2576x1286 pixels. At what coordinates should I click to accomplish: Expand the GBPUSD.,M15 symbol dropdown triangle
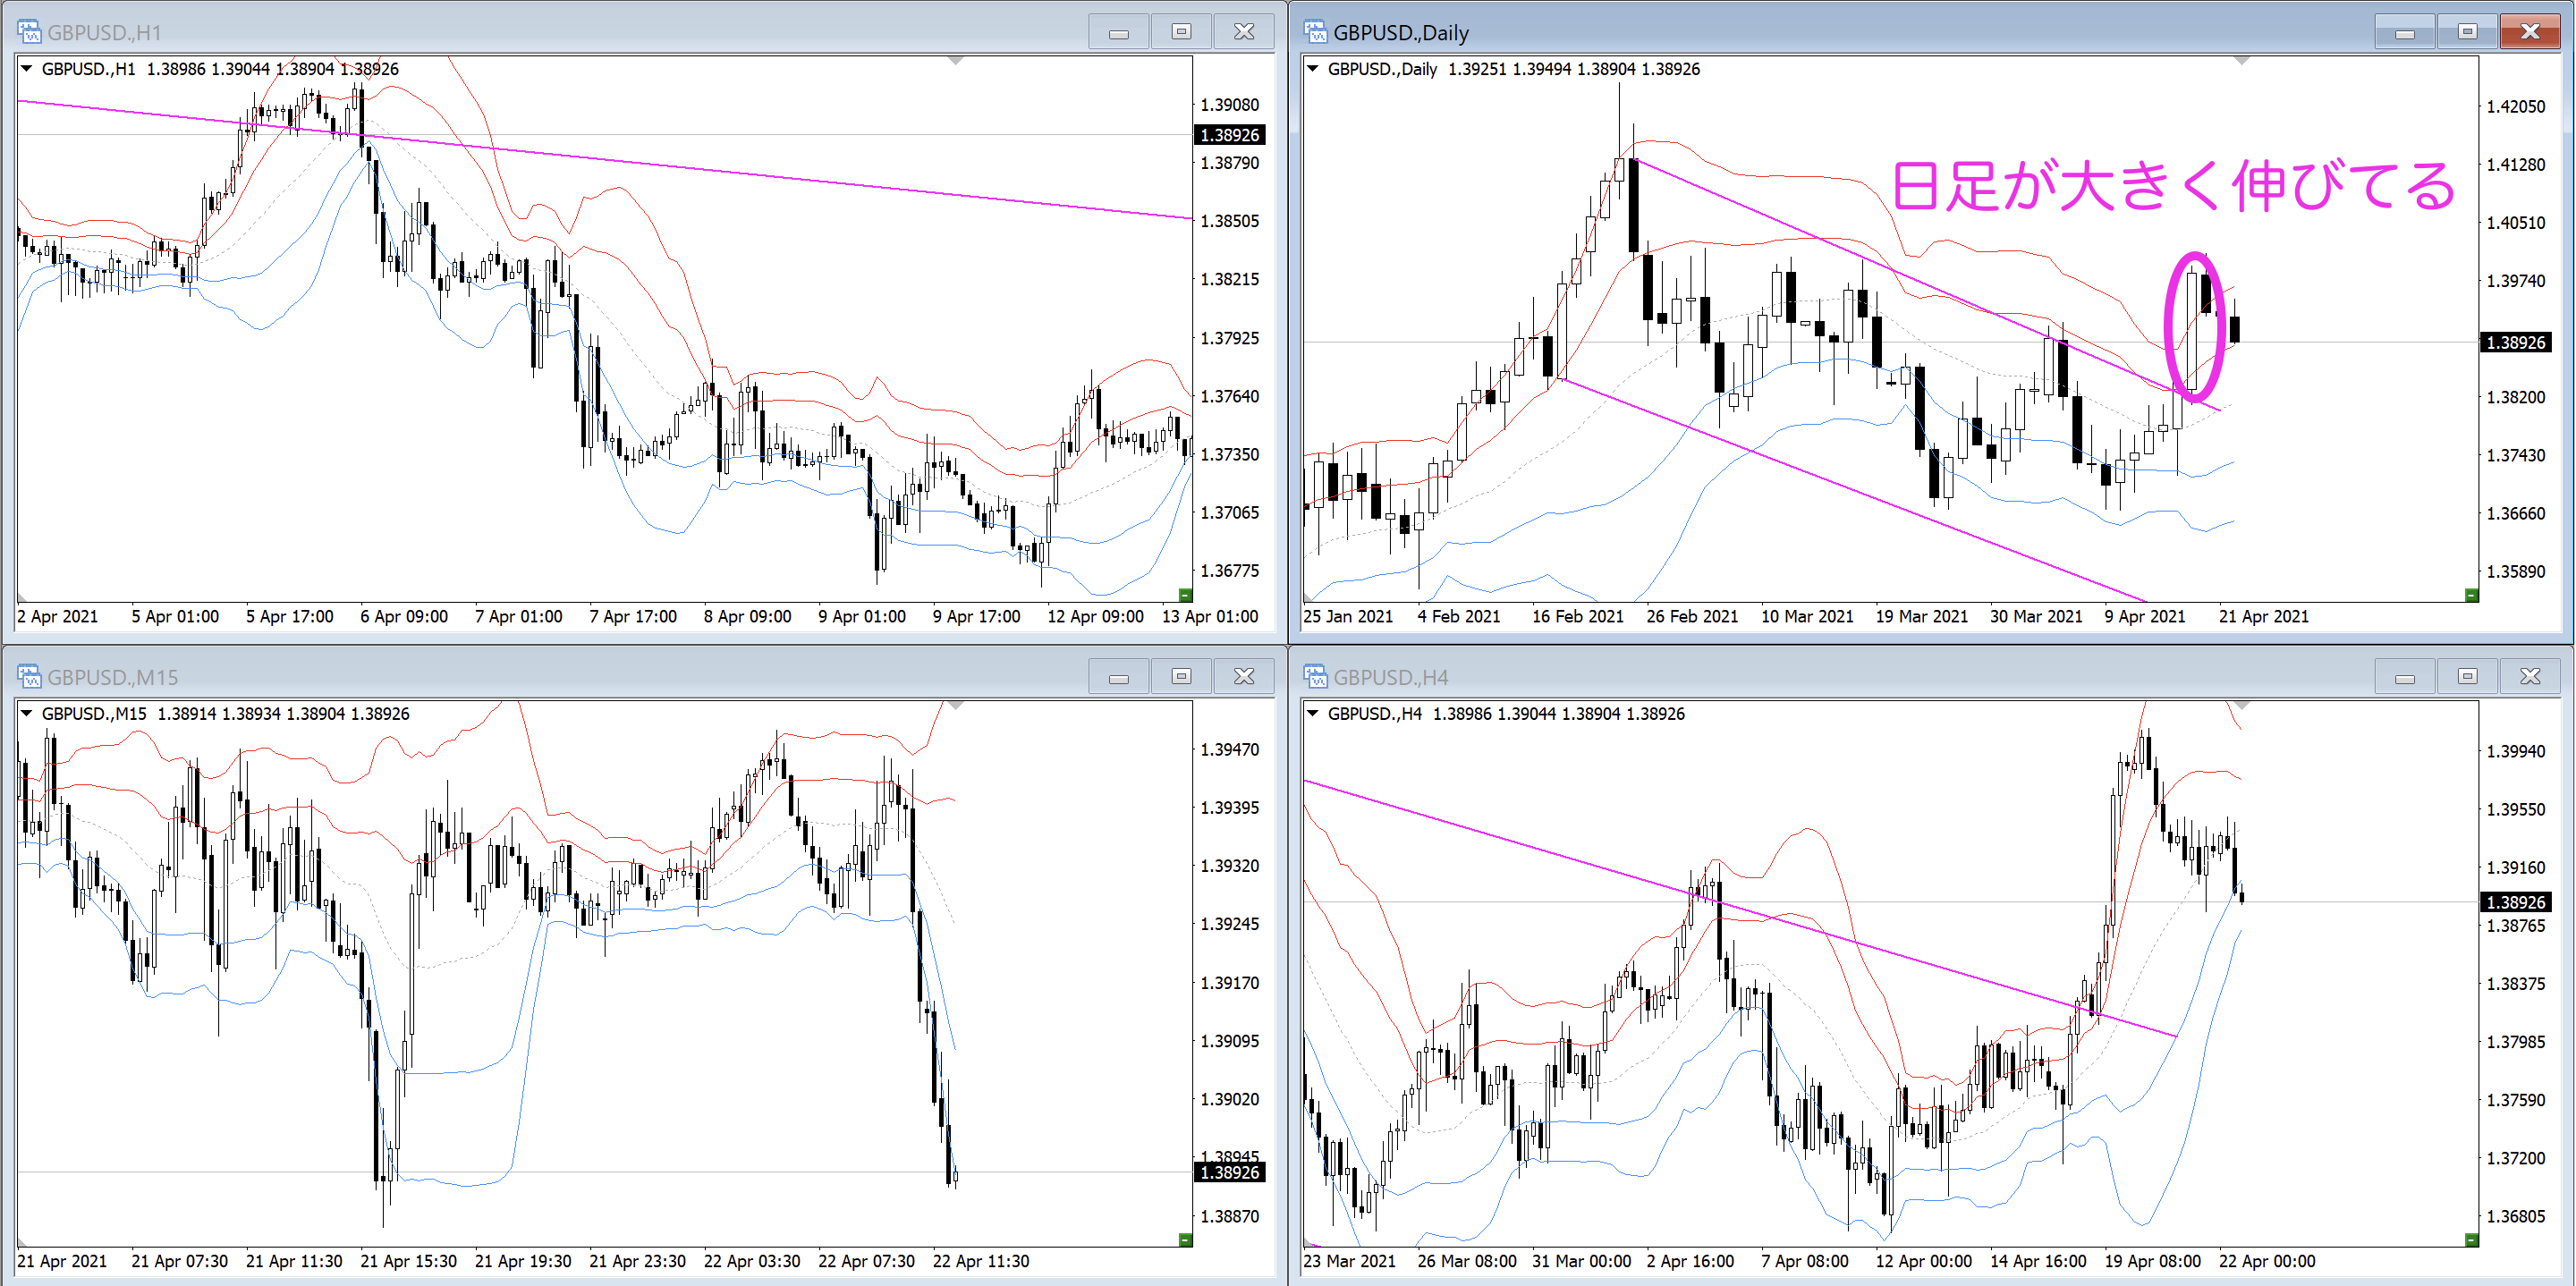pos(27,714)
